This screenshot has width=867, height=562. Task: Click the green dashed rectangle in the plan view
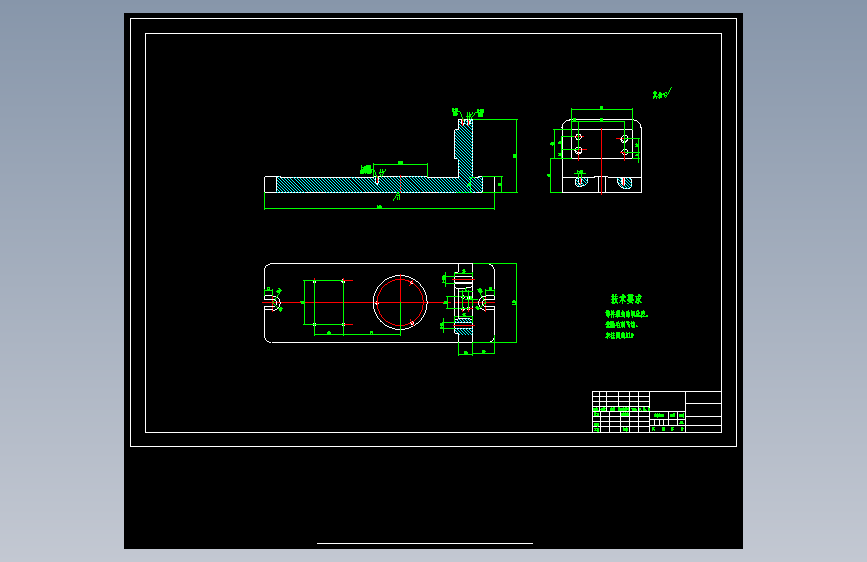point(323,303)
